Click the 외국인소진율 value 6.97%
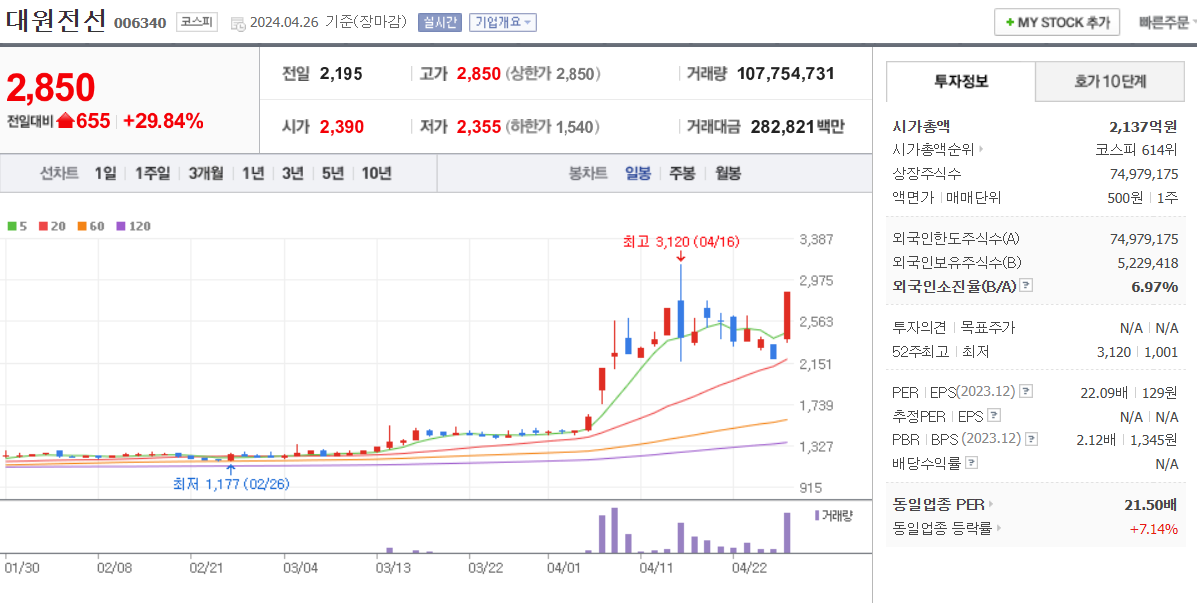The width and height of the screenshot is (1197, 603). (1154, 287)
